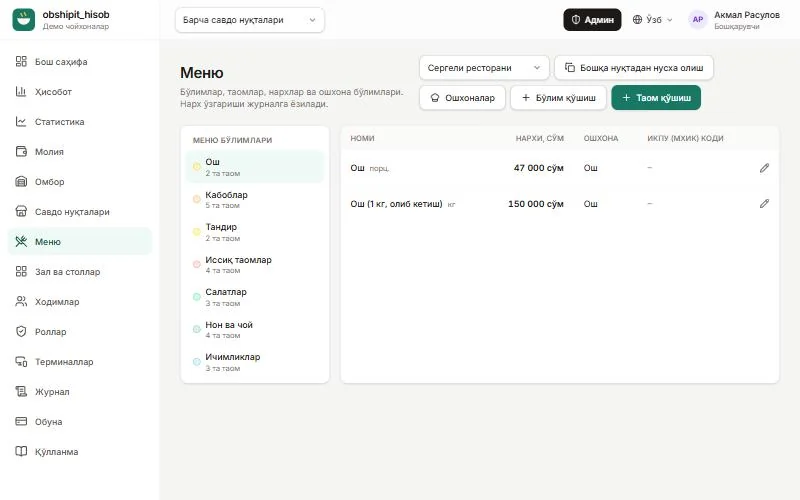Click the Таом қўшиш button
This screenshot has width=800, height=500.
[x=656, y=97]
